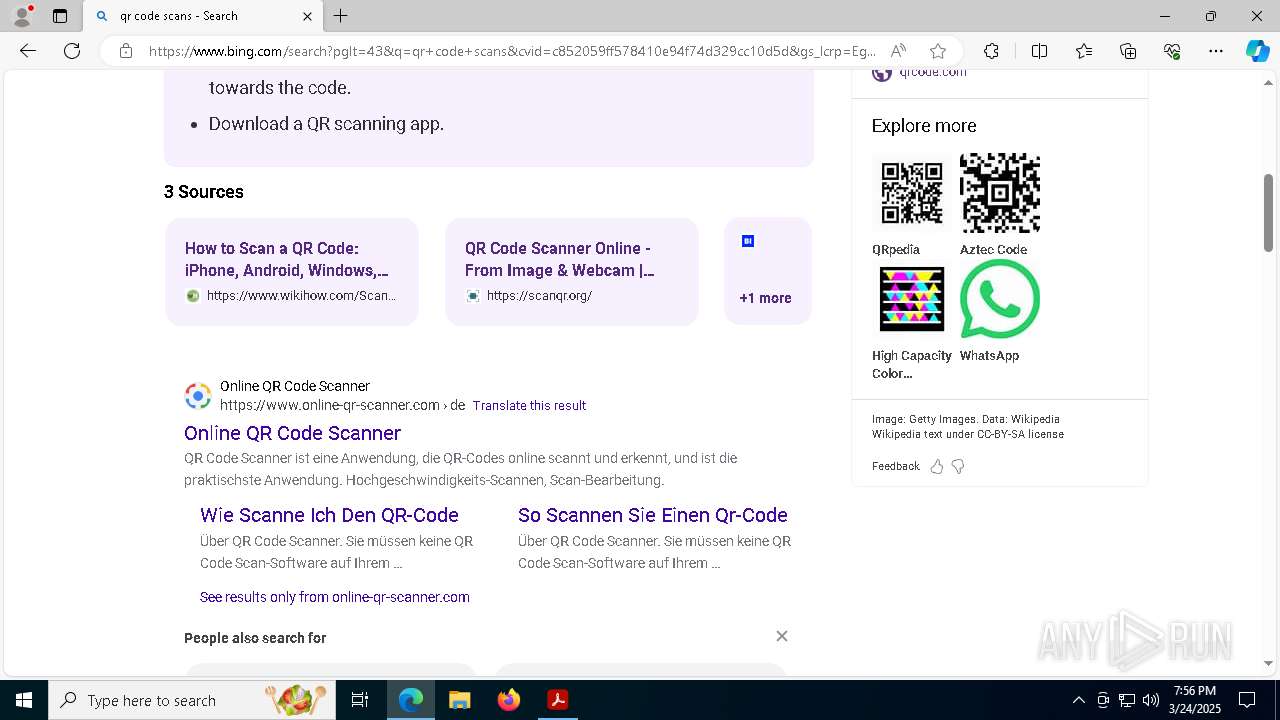This screenshot has width=1280, height=720.
Task: Open Online QR Code Scanner result title
Action: click(x=292, y=433)
